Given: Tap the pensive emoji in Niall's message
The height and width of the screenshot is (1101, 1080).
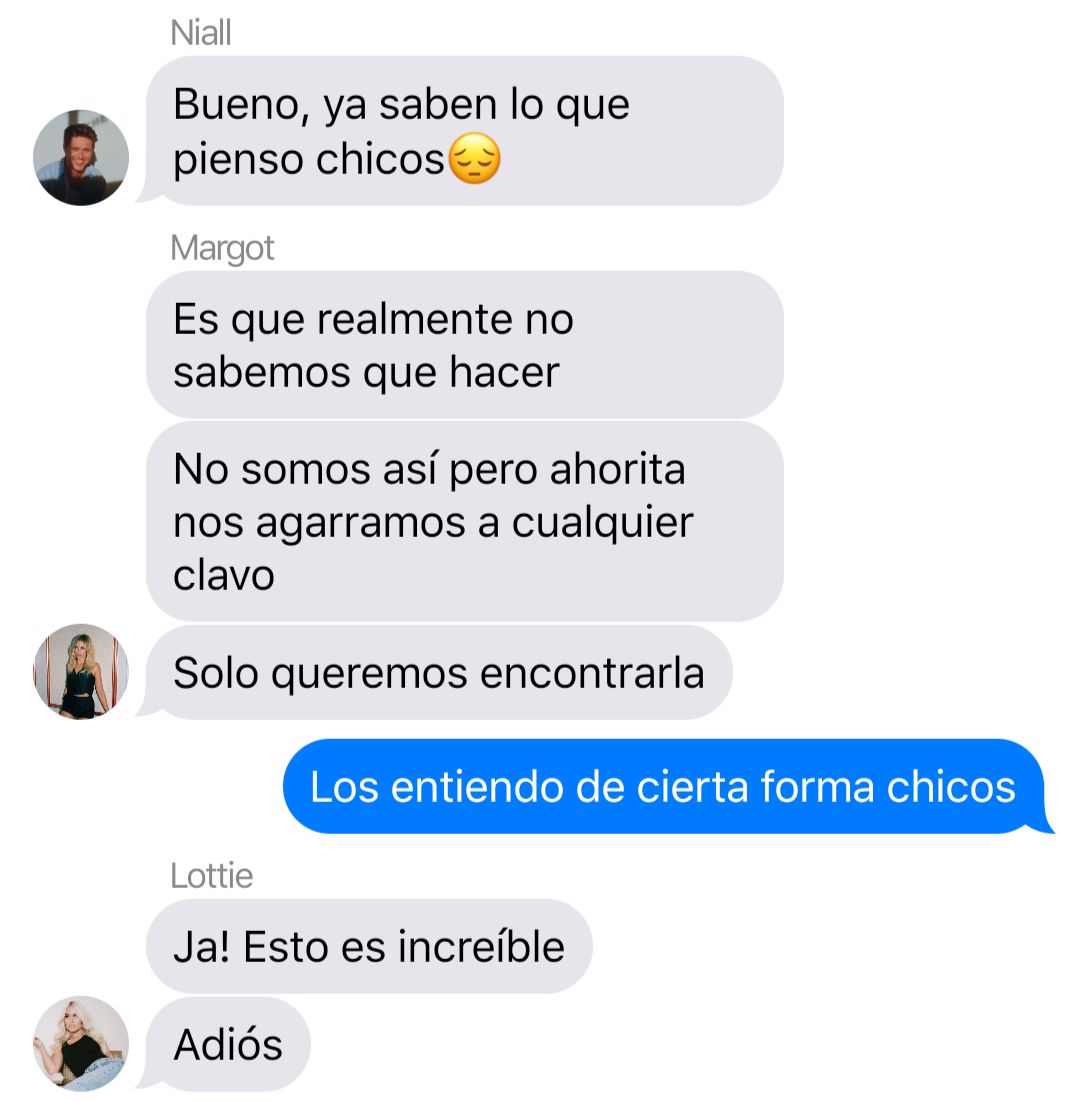Looking at the screenshot, I should click(x=474, y=159).
